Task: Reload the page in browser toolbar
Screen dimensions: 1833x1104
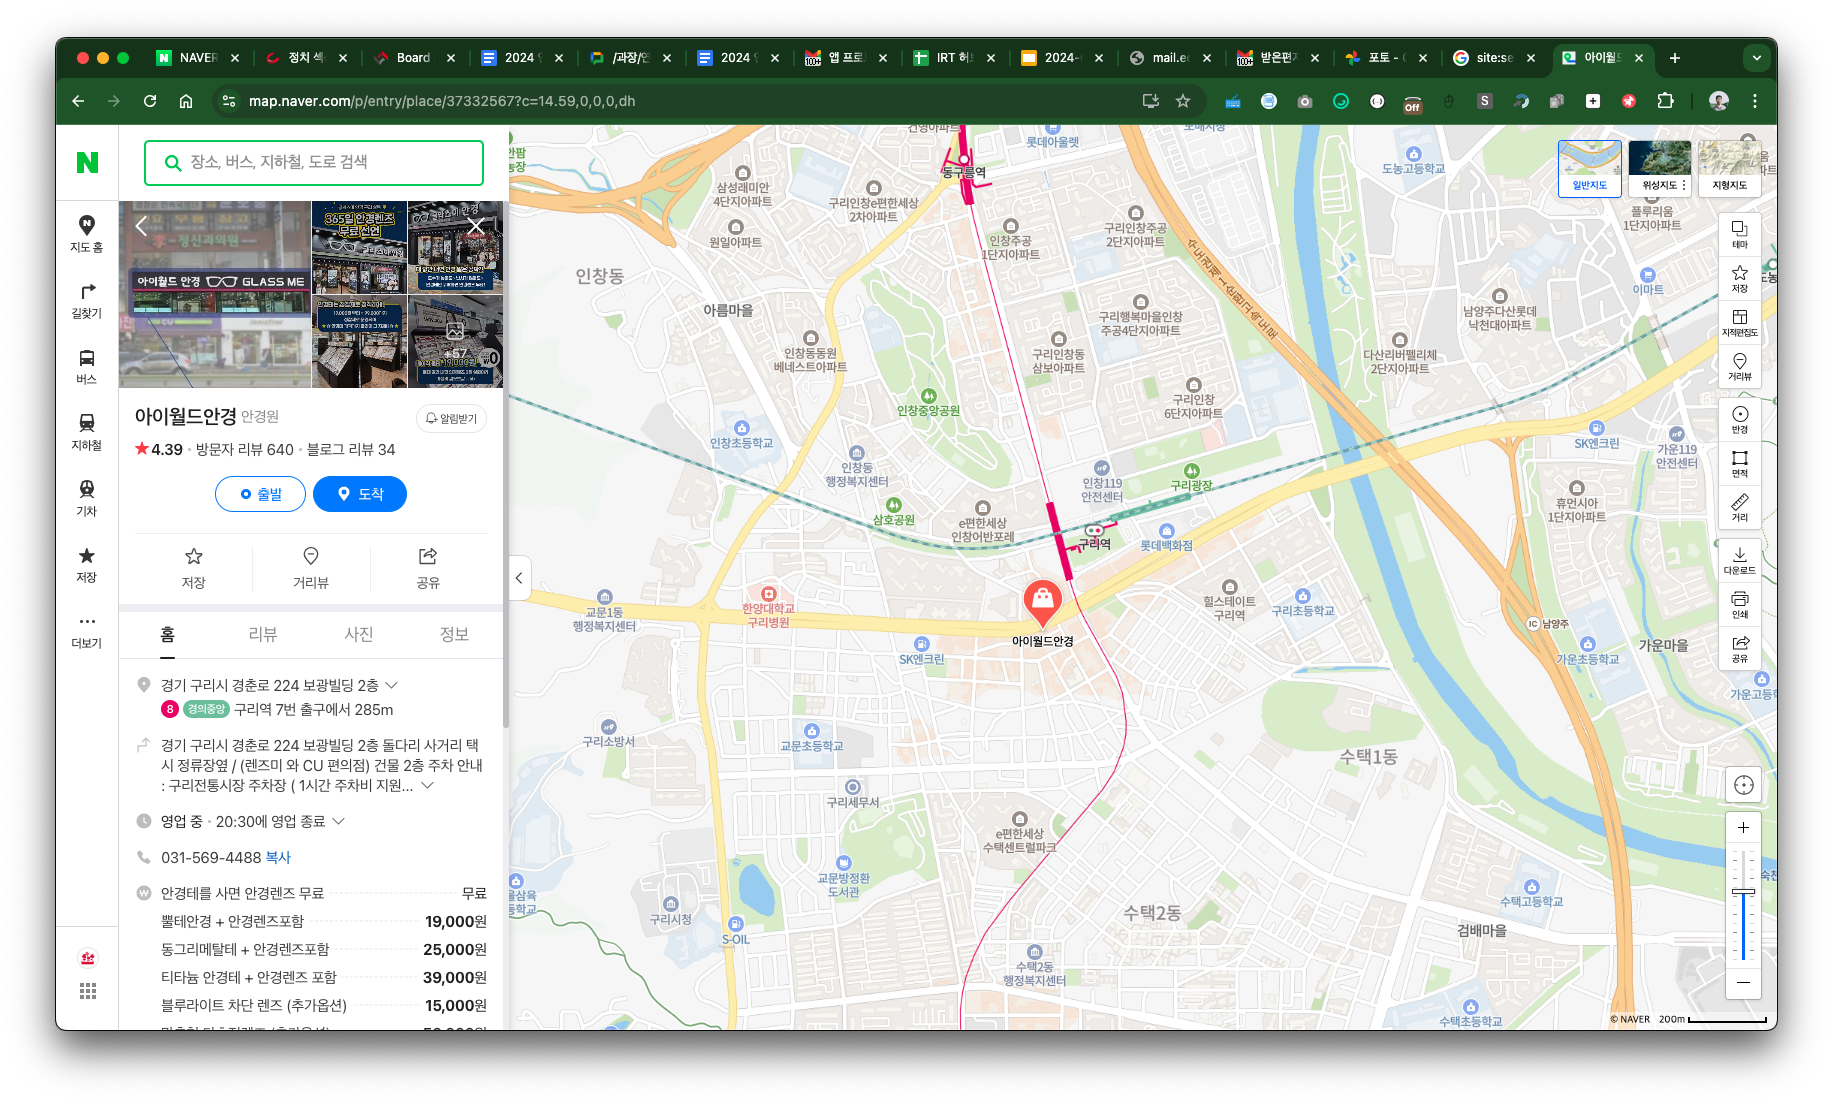Action: tap(150, 101)
